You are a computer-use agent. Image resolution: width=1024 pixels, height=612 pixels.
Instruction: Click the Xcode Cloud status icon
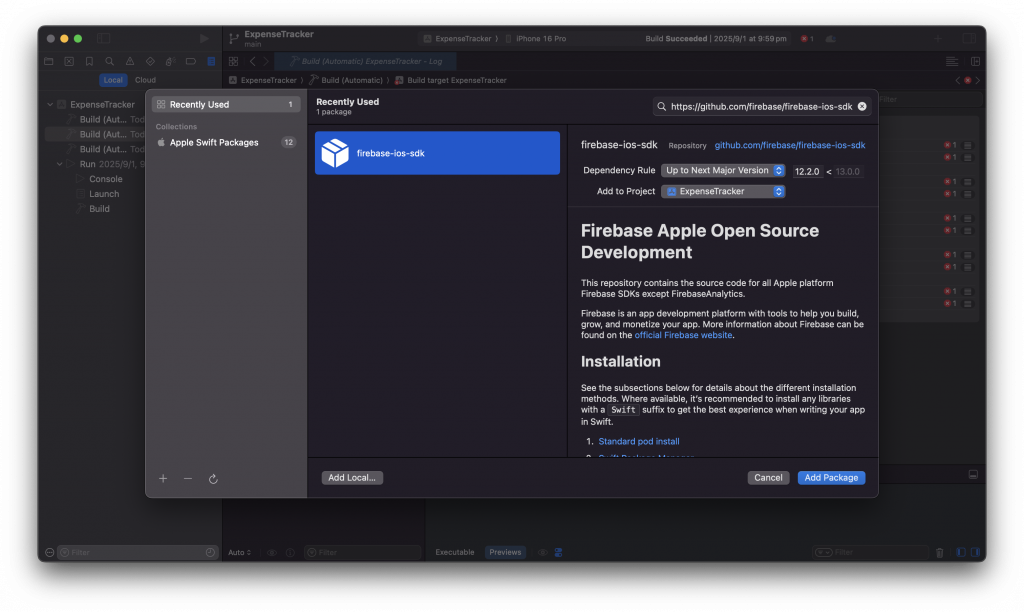coord(831,39)
